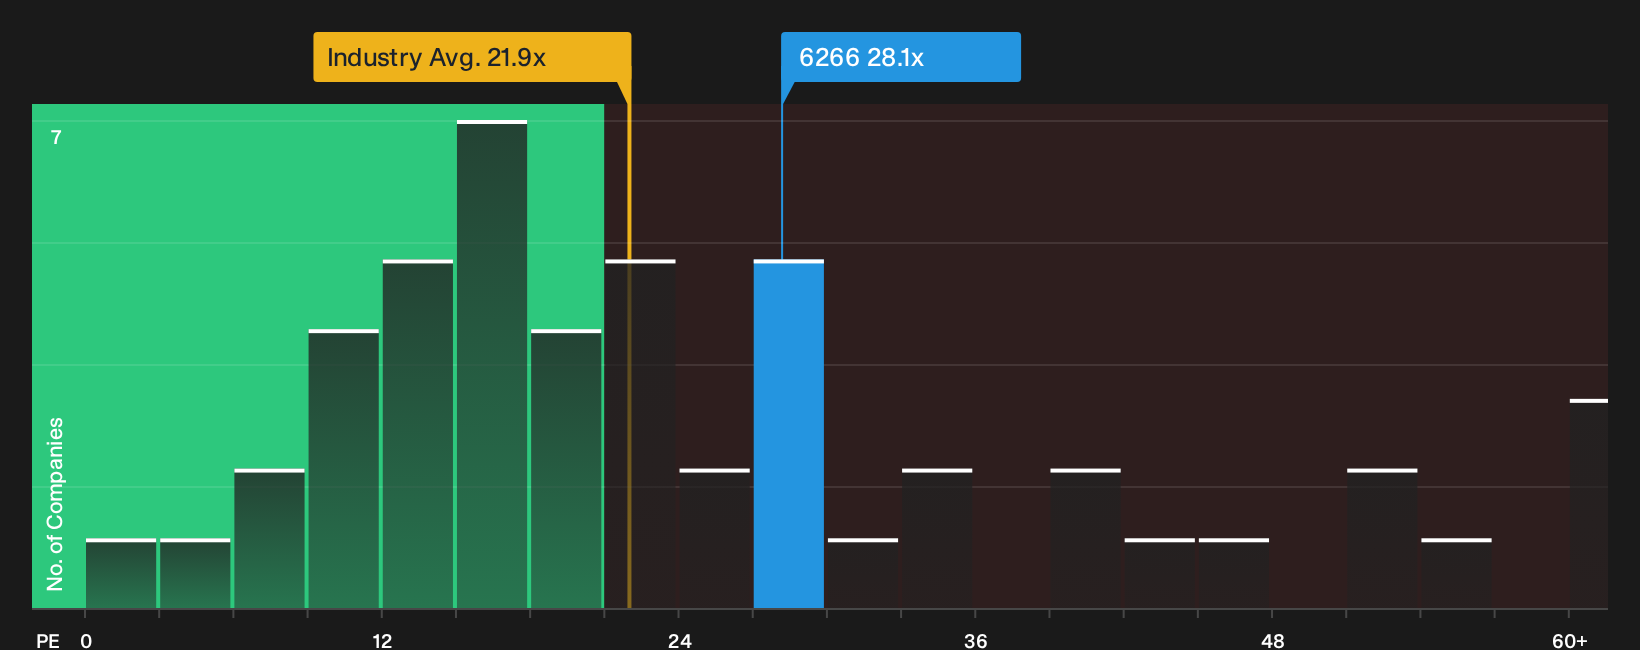Click the No. of Companies axis title
1640x650 pixels.
[55, 504]
